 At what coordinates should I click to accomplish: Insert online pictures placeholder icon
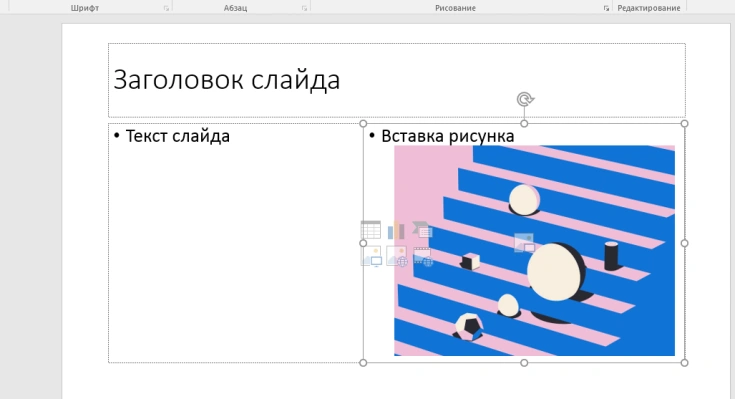coord(397,256)
